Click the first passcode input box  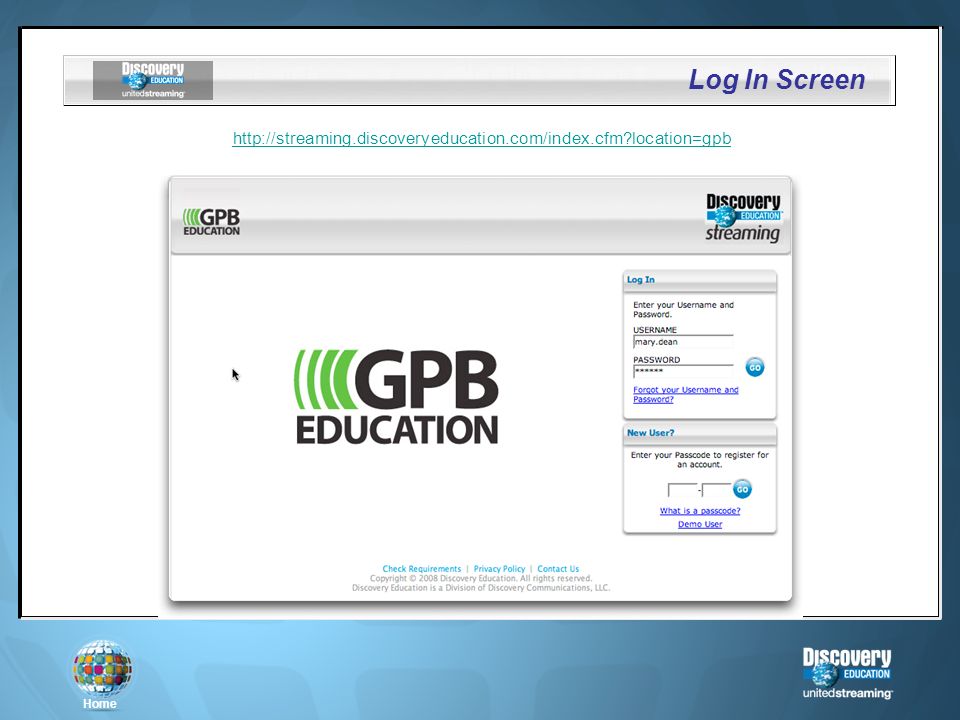(x=683, y=490)
